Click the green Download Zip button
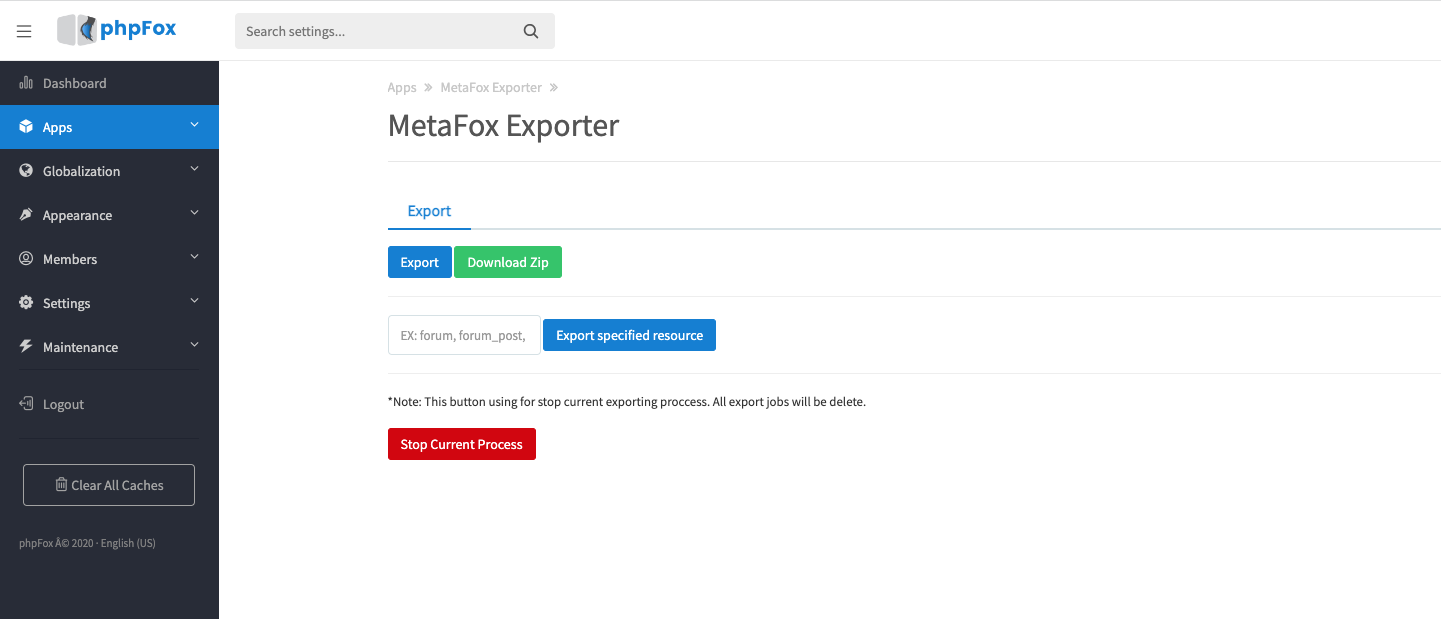The image size is (1441, 619). (508, 262)
